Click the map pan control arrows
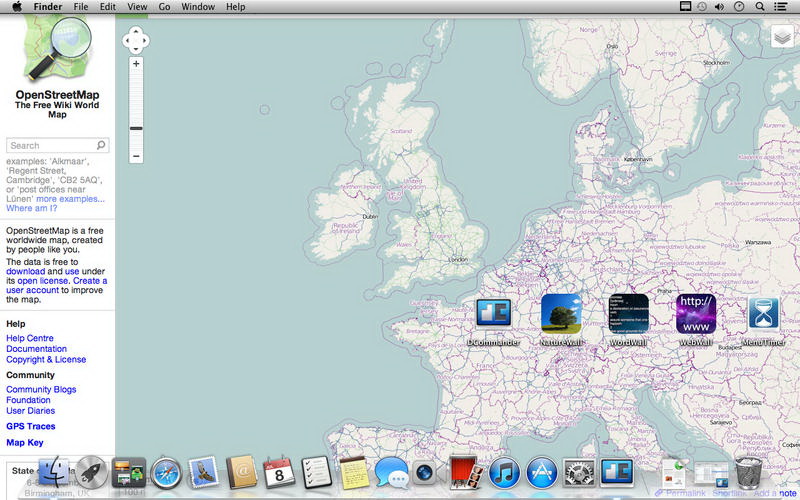The image size is (800, 500). pos(136,41)
